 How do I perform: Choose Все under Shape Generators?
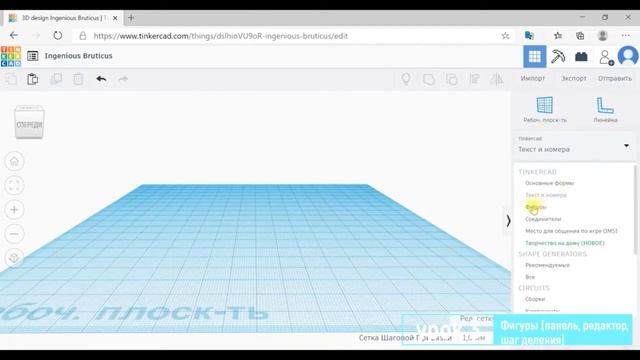tap(530, 277)
